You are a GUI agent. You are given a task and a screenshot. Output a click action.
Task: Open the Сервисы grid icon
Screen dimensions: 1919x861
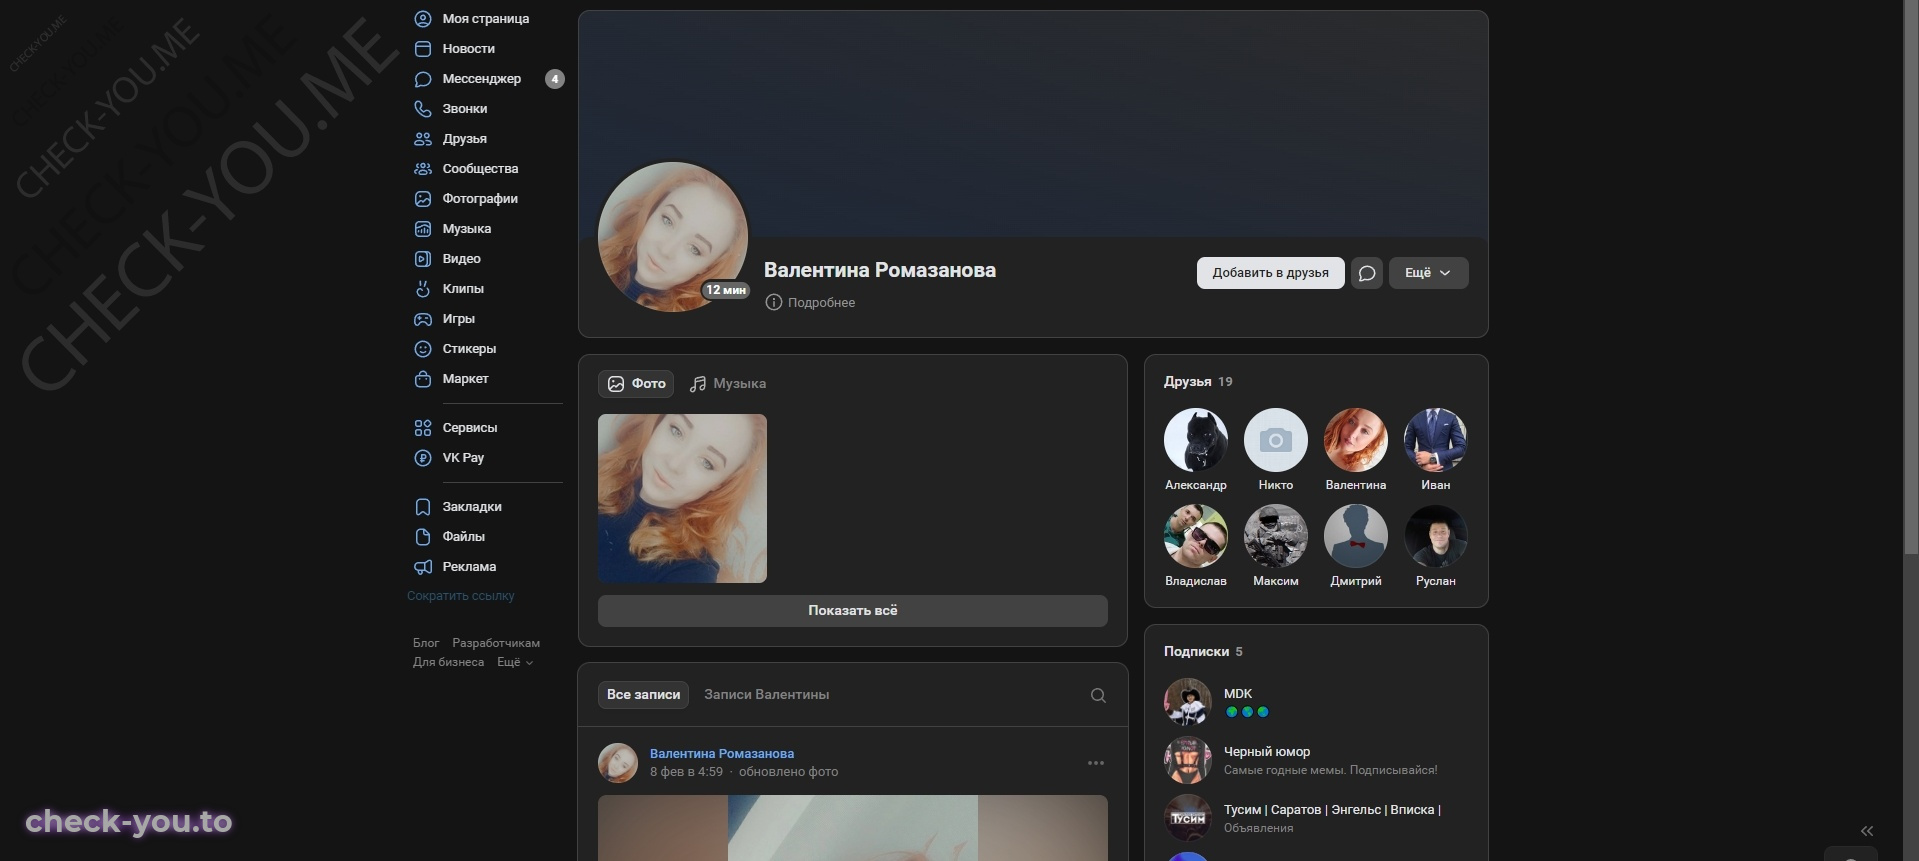(423, 428)
